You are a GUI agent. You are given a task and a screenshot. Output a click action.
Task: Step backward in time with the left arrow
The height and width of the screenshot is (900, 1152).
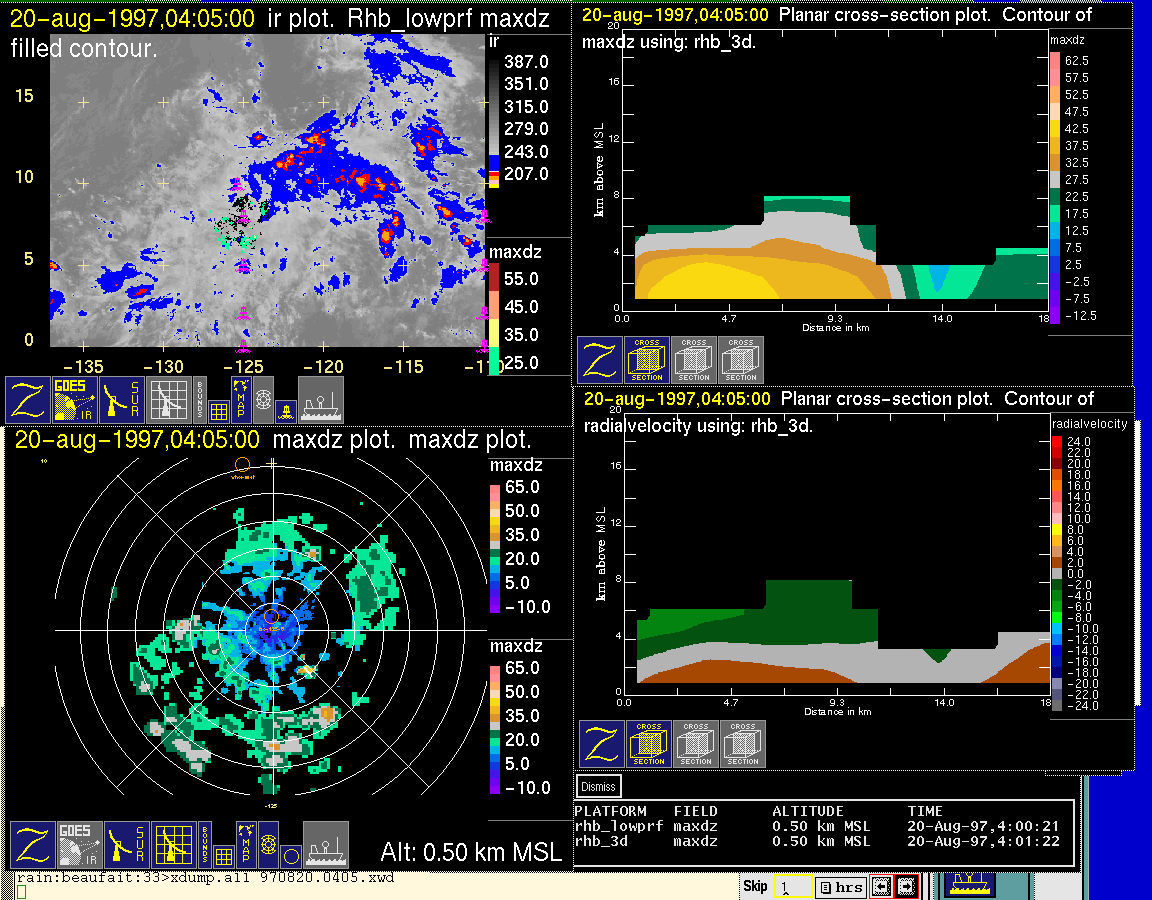[x=881, y=887]
